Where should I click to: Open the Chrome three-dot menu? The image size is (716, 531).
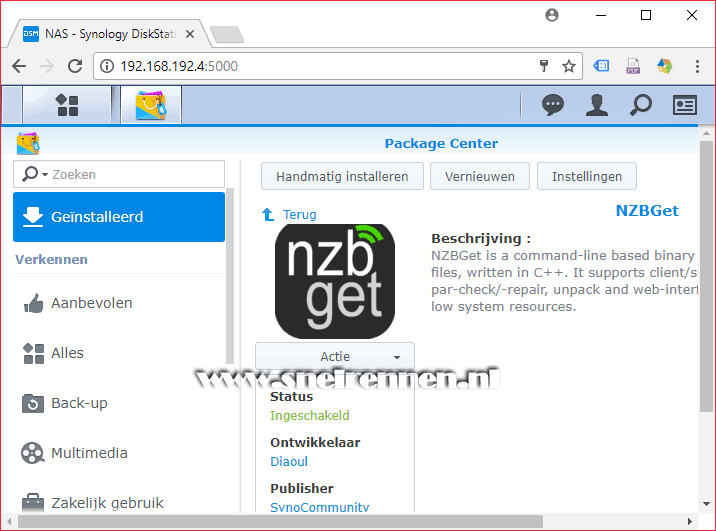(x=697, y=66)
